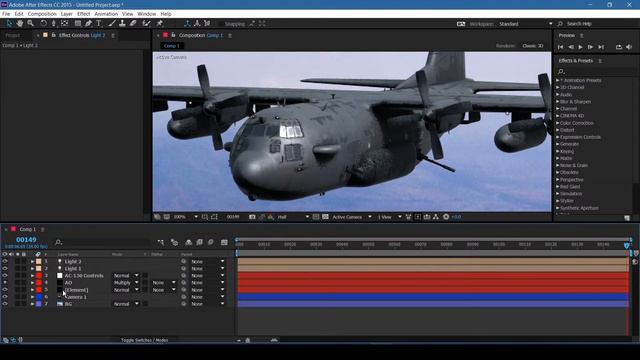Image resolution: width=640 pixels, height=360 pixels.
Task: Select the Eraser tool
Action: coord(133,24)
